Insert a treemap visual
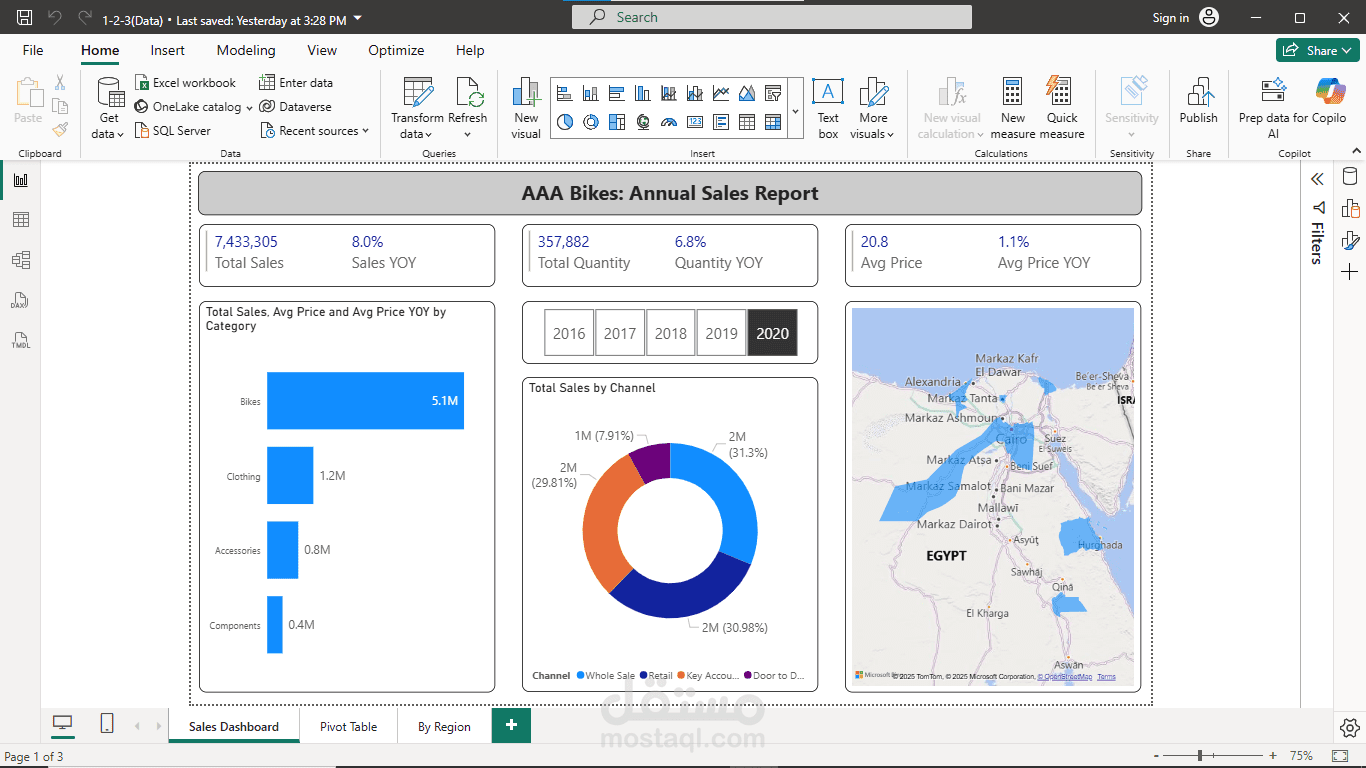The width and height of the screenshot is (1366, 768). tap(616, 122)
